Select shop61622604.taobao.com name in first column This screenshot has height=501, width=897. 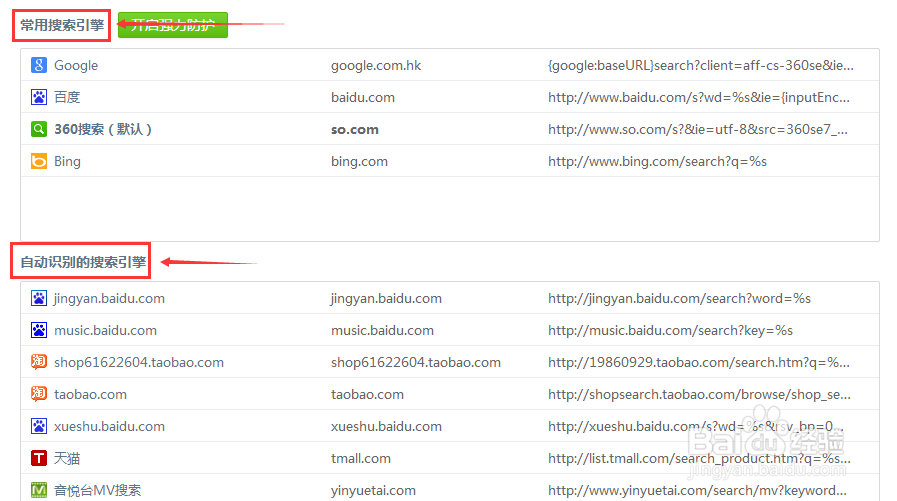pos(139,363)
